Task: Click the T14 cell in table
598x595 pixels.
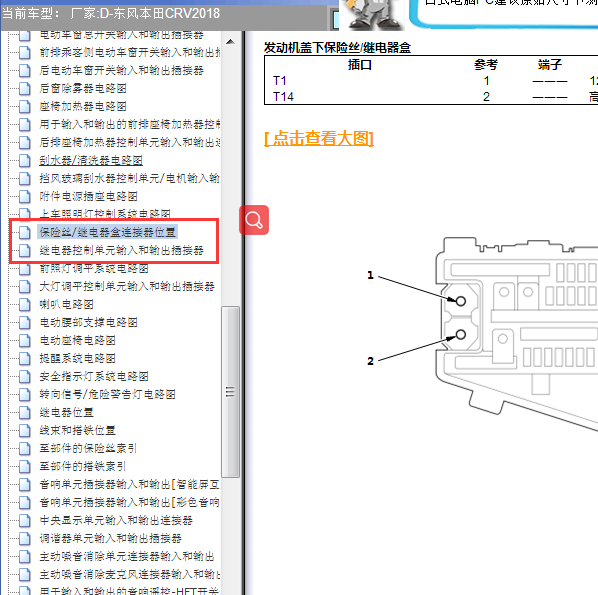Action: [x=283, y=97]
